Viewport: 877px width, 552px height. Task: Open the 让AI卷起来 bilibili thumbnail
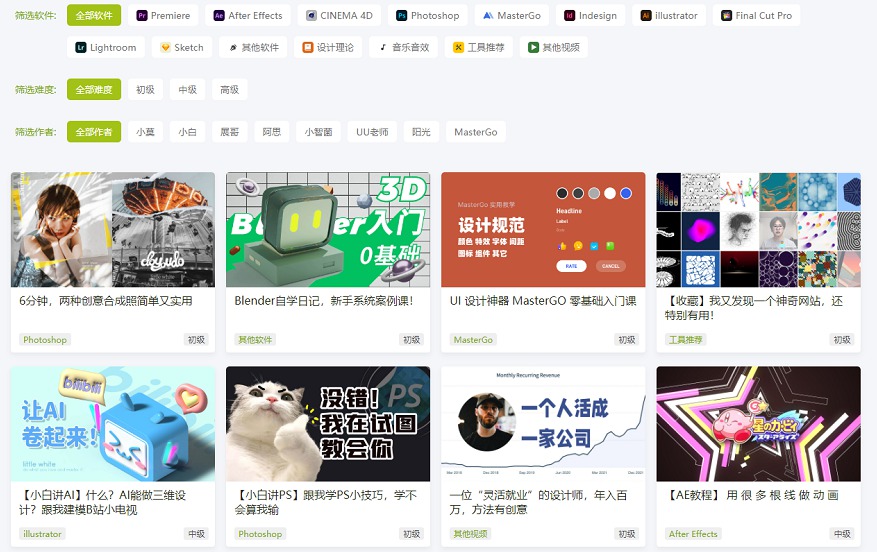point(113,424)
